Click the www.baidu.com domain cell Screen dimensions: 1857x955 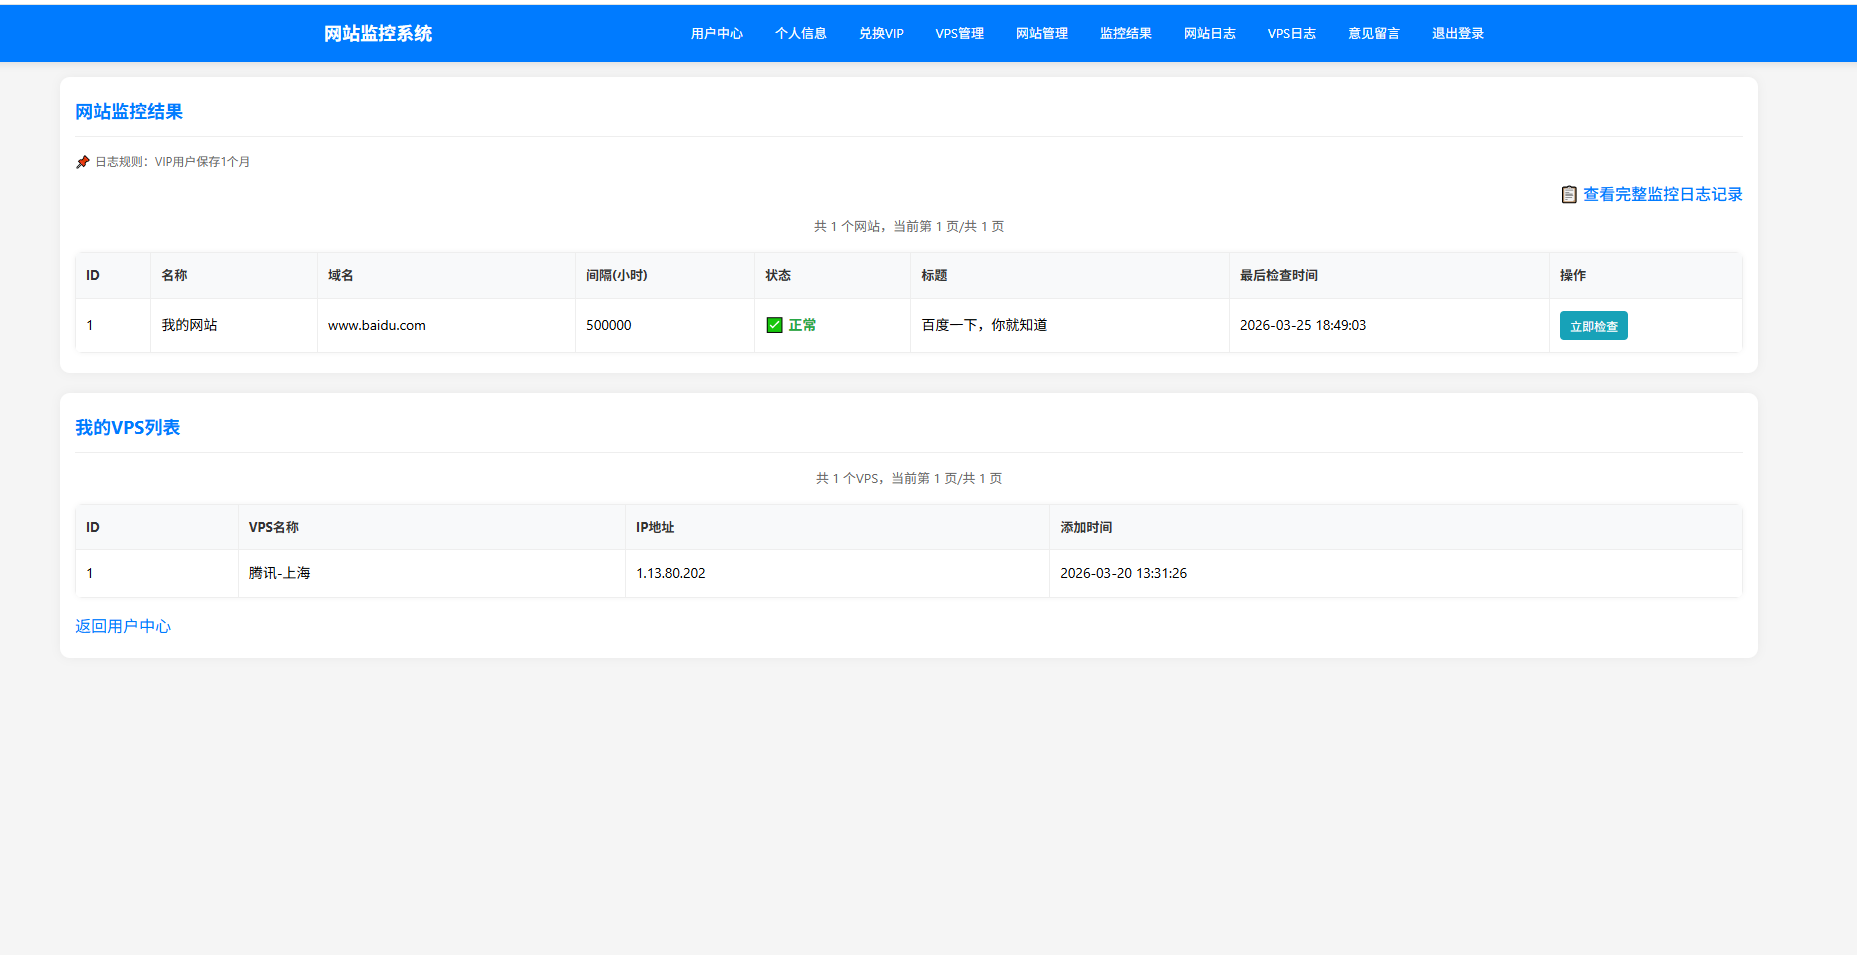(x=377, y=325)
